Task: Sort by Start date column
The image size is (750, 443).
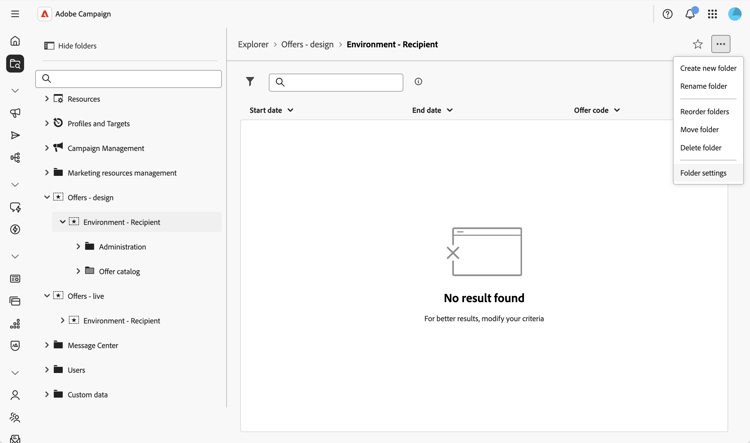Action: (x=271, y=110)
